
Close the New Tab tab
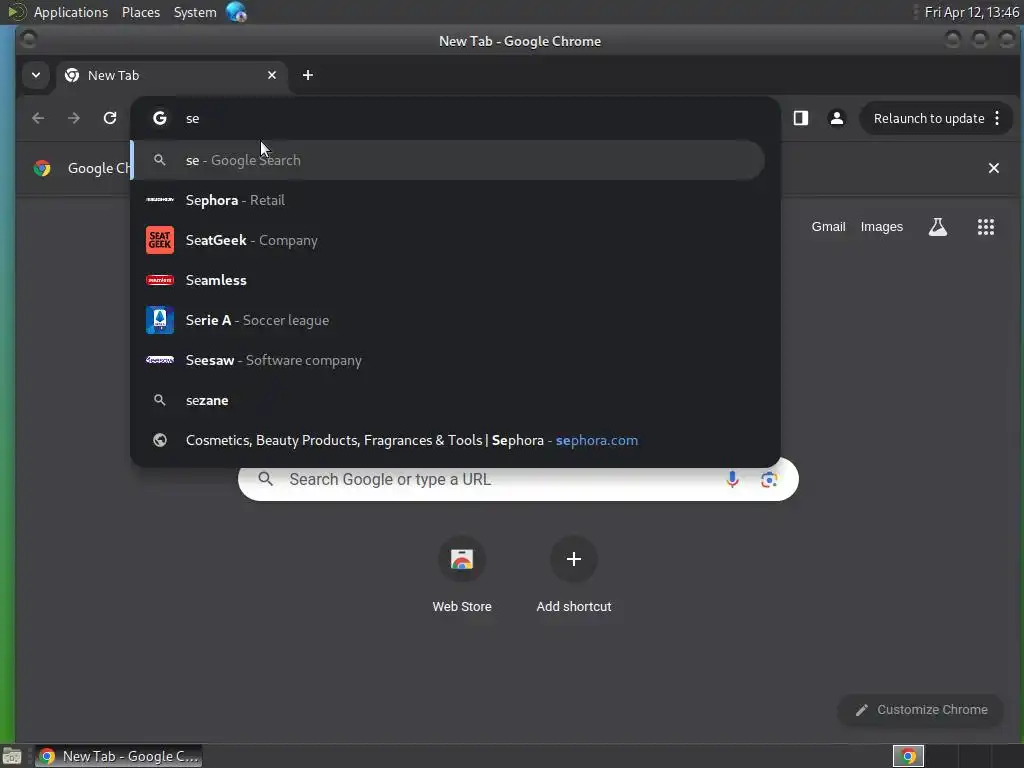(272, 75)
